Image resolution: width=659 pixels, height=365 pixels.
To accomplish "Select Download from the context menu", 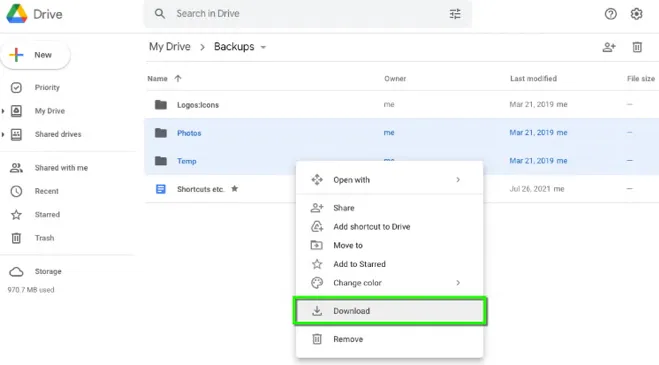I will click(x=390, y=311).
